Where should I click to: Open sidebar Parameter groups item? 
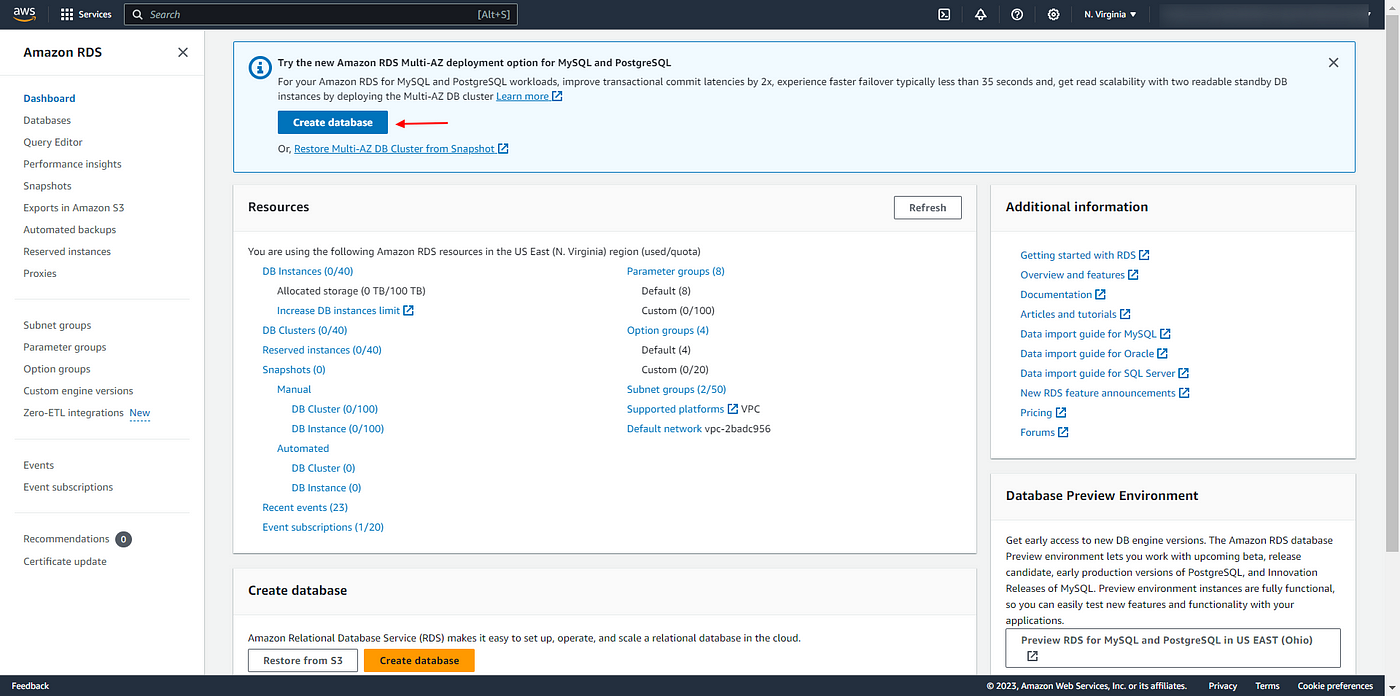65,347
